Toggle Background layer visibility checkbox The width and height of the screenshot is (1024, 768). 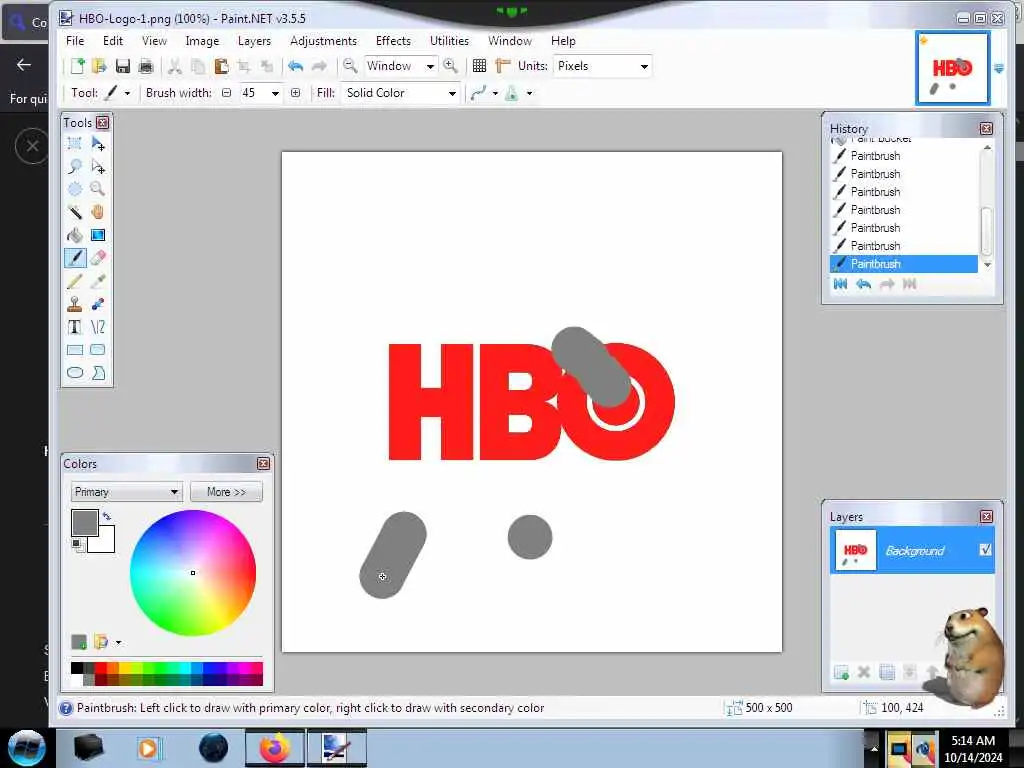(x=985, y=550)
